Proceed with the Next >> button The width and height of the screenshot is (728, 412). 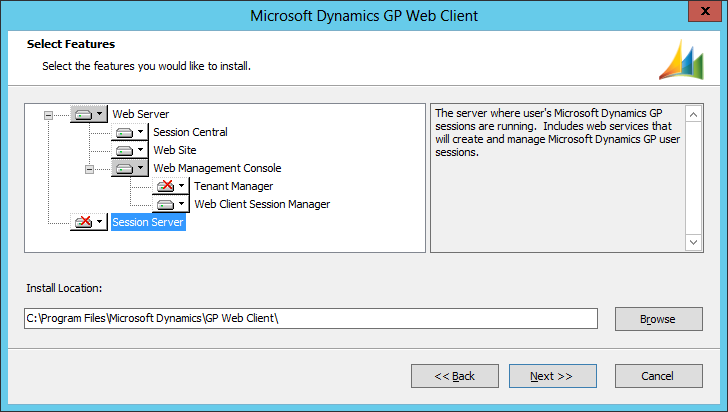552,376
